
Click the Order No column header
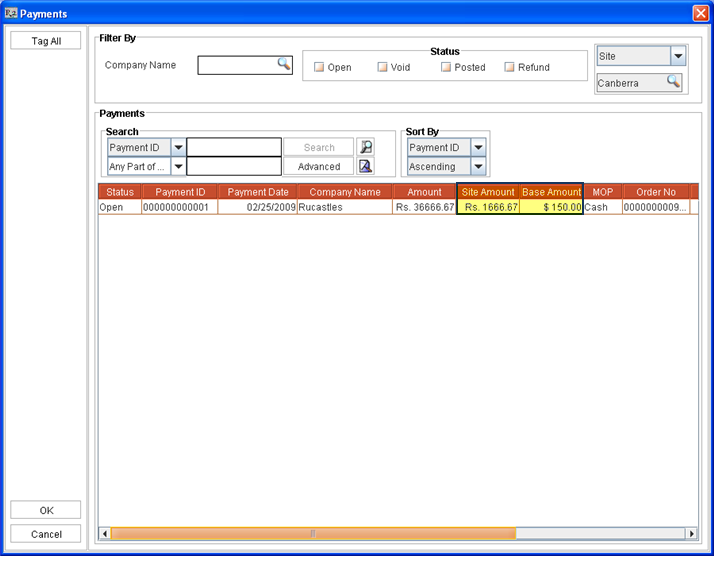point(656,192)
